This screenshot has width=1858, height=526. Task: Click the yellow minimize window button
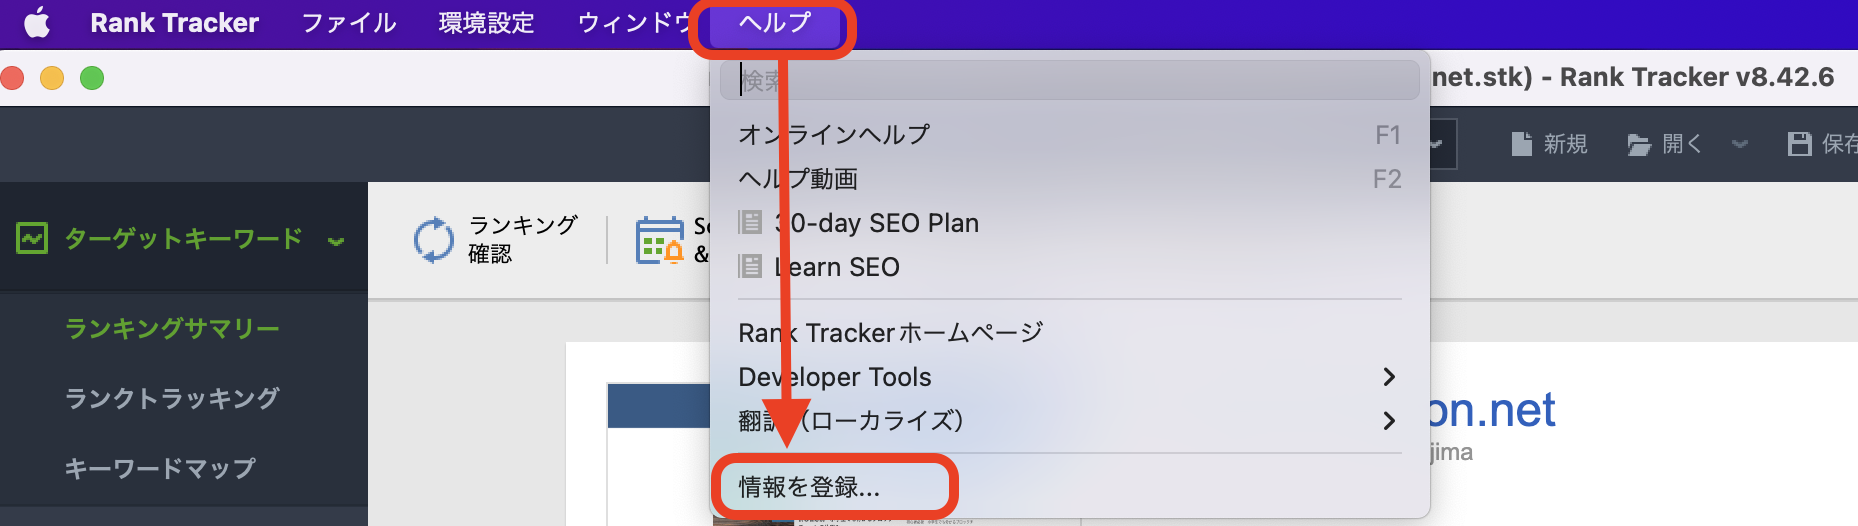(52, 78)
